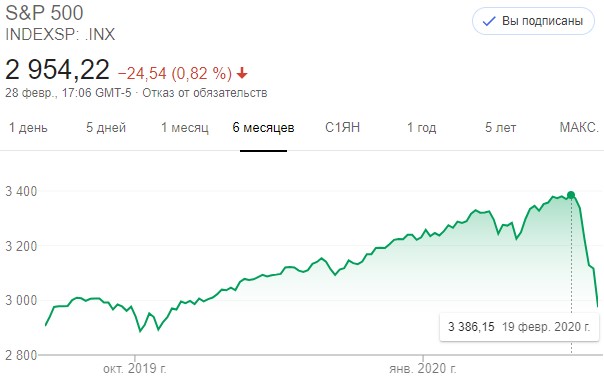Click the 'окт. 2019 г.' axis label
Screen dimensions: 604x377
pyautogui.click(x=135, y=369)
